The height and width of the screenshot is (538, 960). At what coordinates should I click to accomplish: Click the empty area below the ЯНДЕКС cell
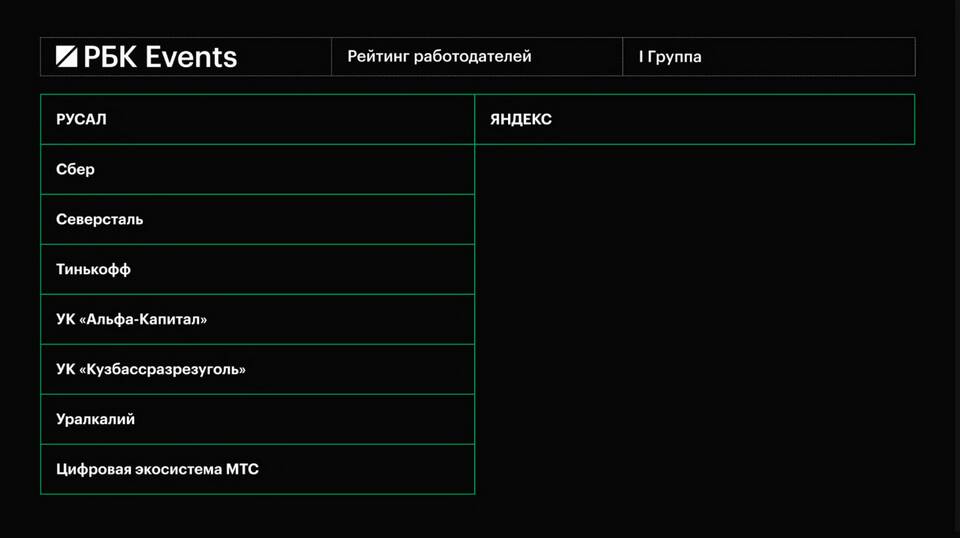694,320
